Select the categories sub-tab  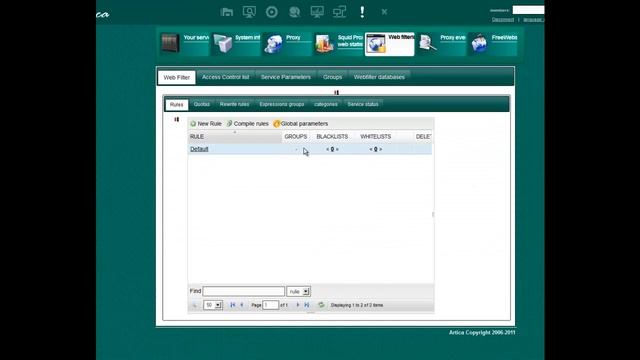pos(326,104)
